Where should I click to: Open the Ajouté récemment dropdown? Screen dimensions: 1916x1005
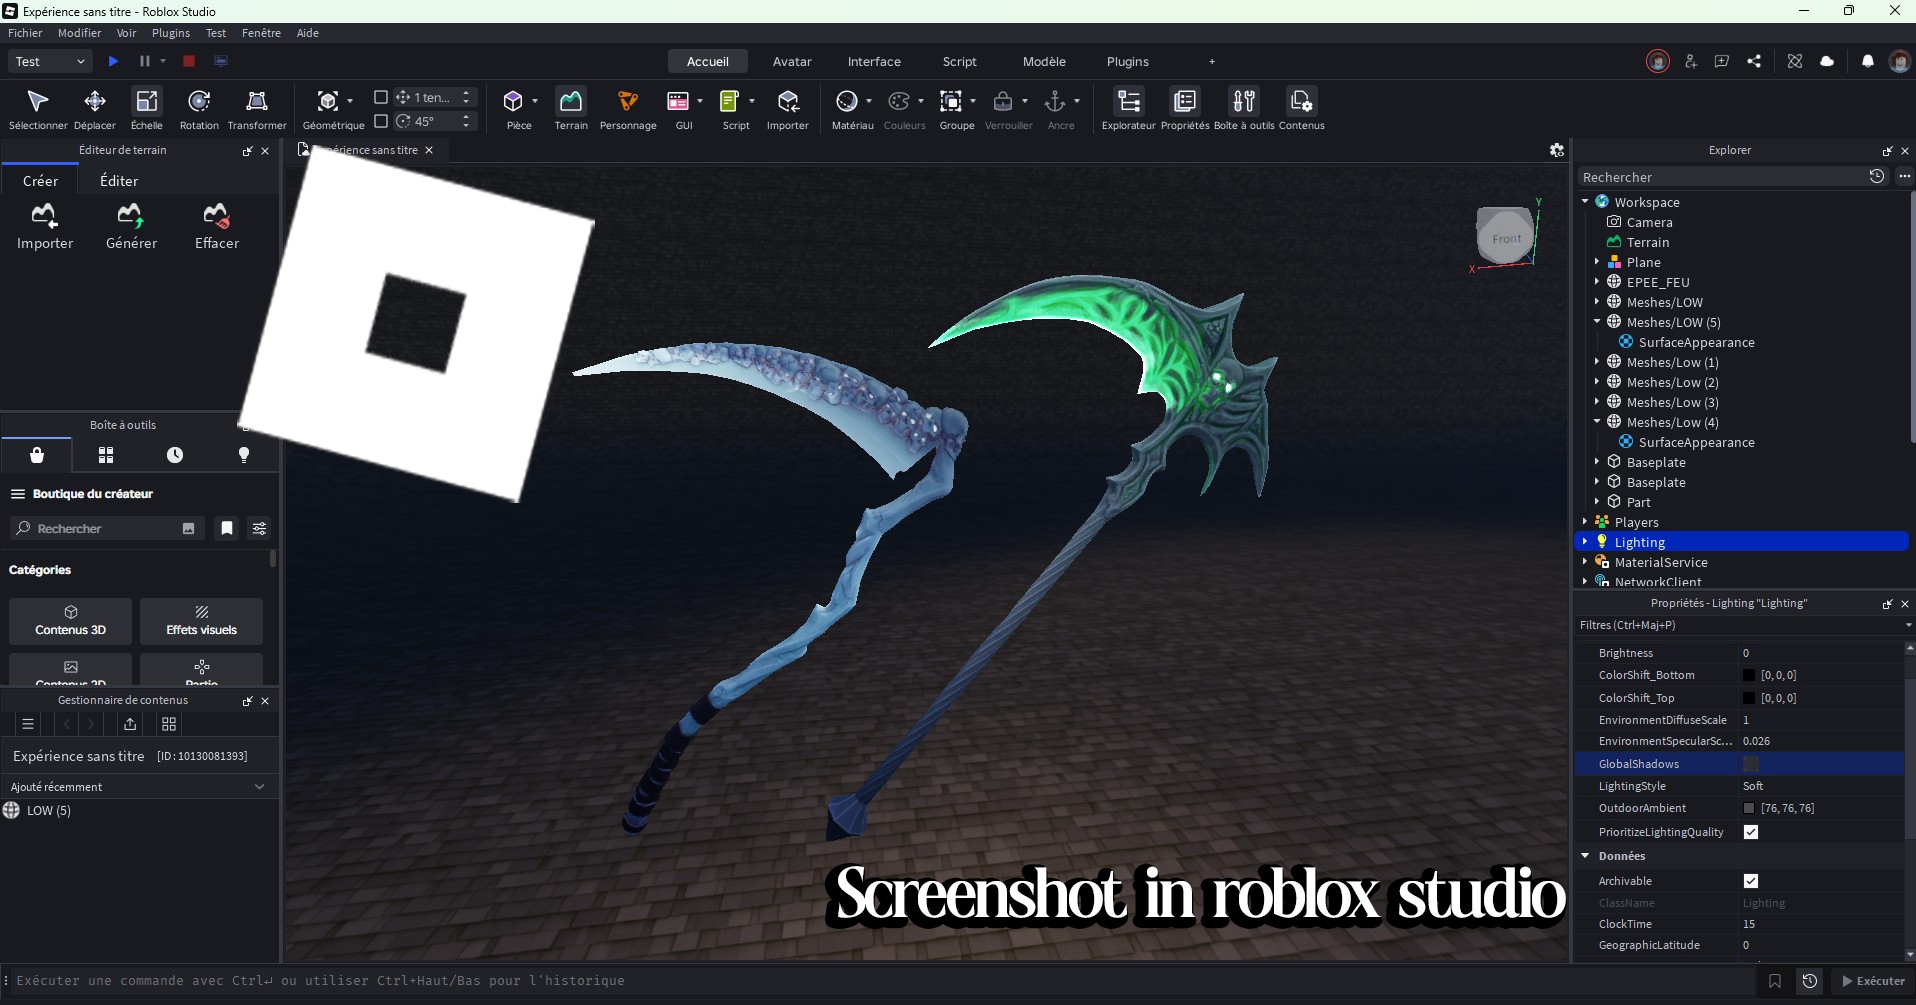(138, 787)
